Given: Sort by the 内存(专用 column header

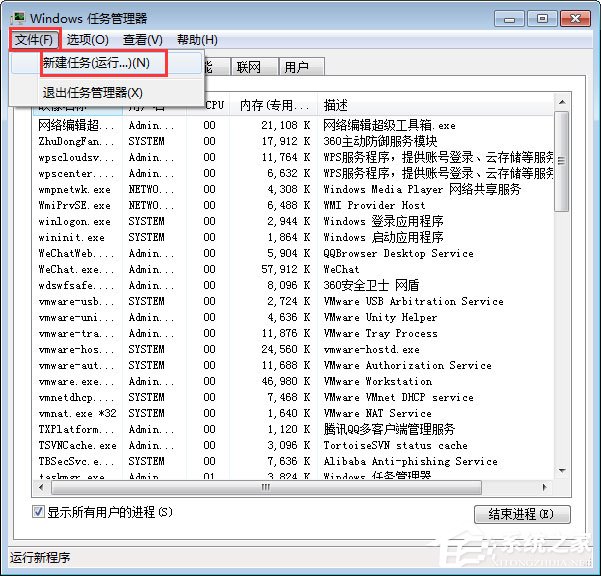Looking at the screenshot, I should [273, 105].
